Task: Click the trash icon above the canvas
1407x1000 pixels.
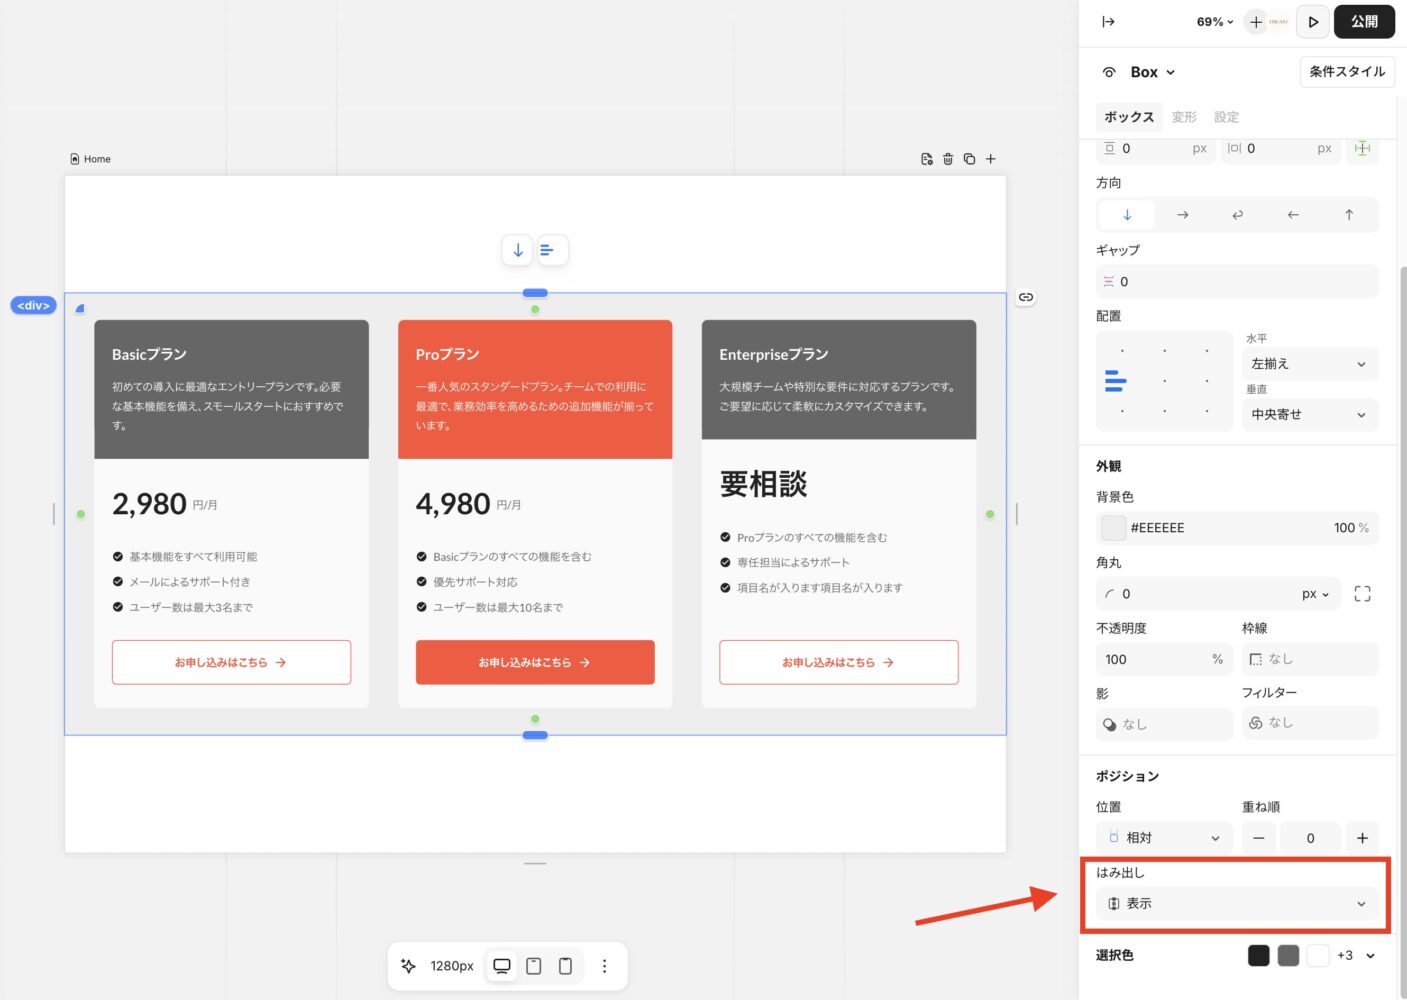Action: click(x=948, y=159)
